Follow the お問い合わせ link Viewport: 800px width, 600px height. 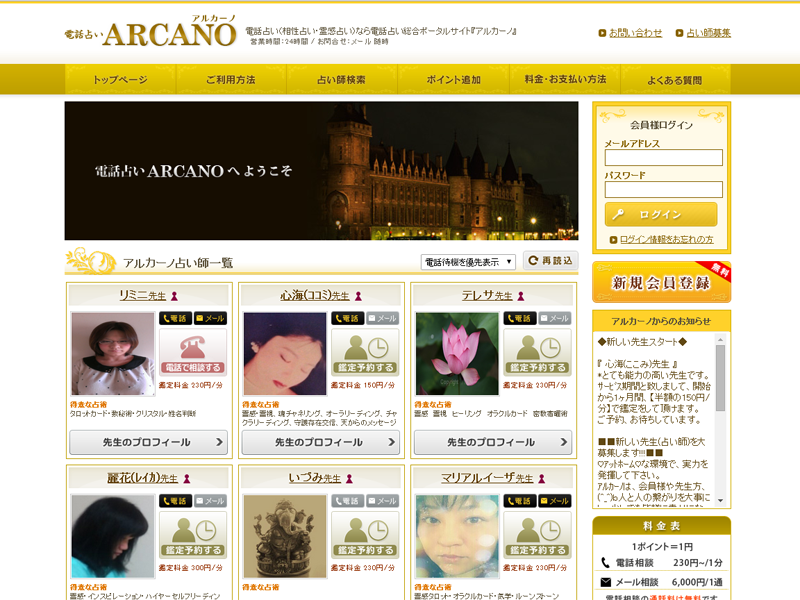(x=635, y=33)
